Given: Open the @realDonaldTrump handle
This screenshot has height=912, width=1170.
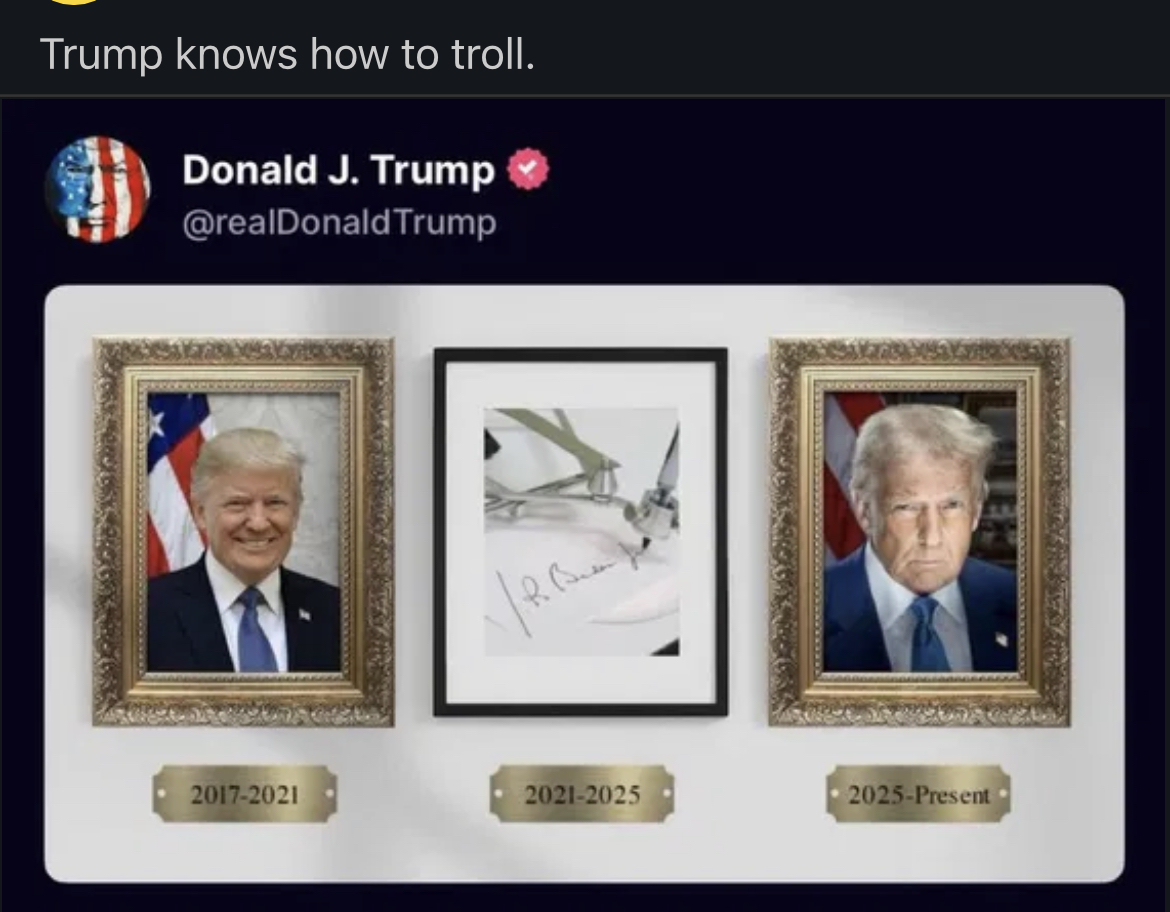Looking at the screenshot, I should 340,222.
